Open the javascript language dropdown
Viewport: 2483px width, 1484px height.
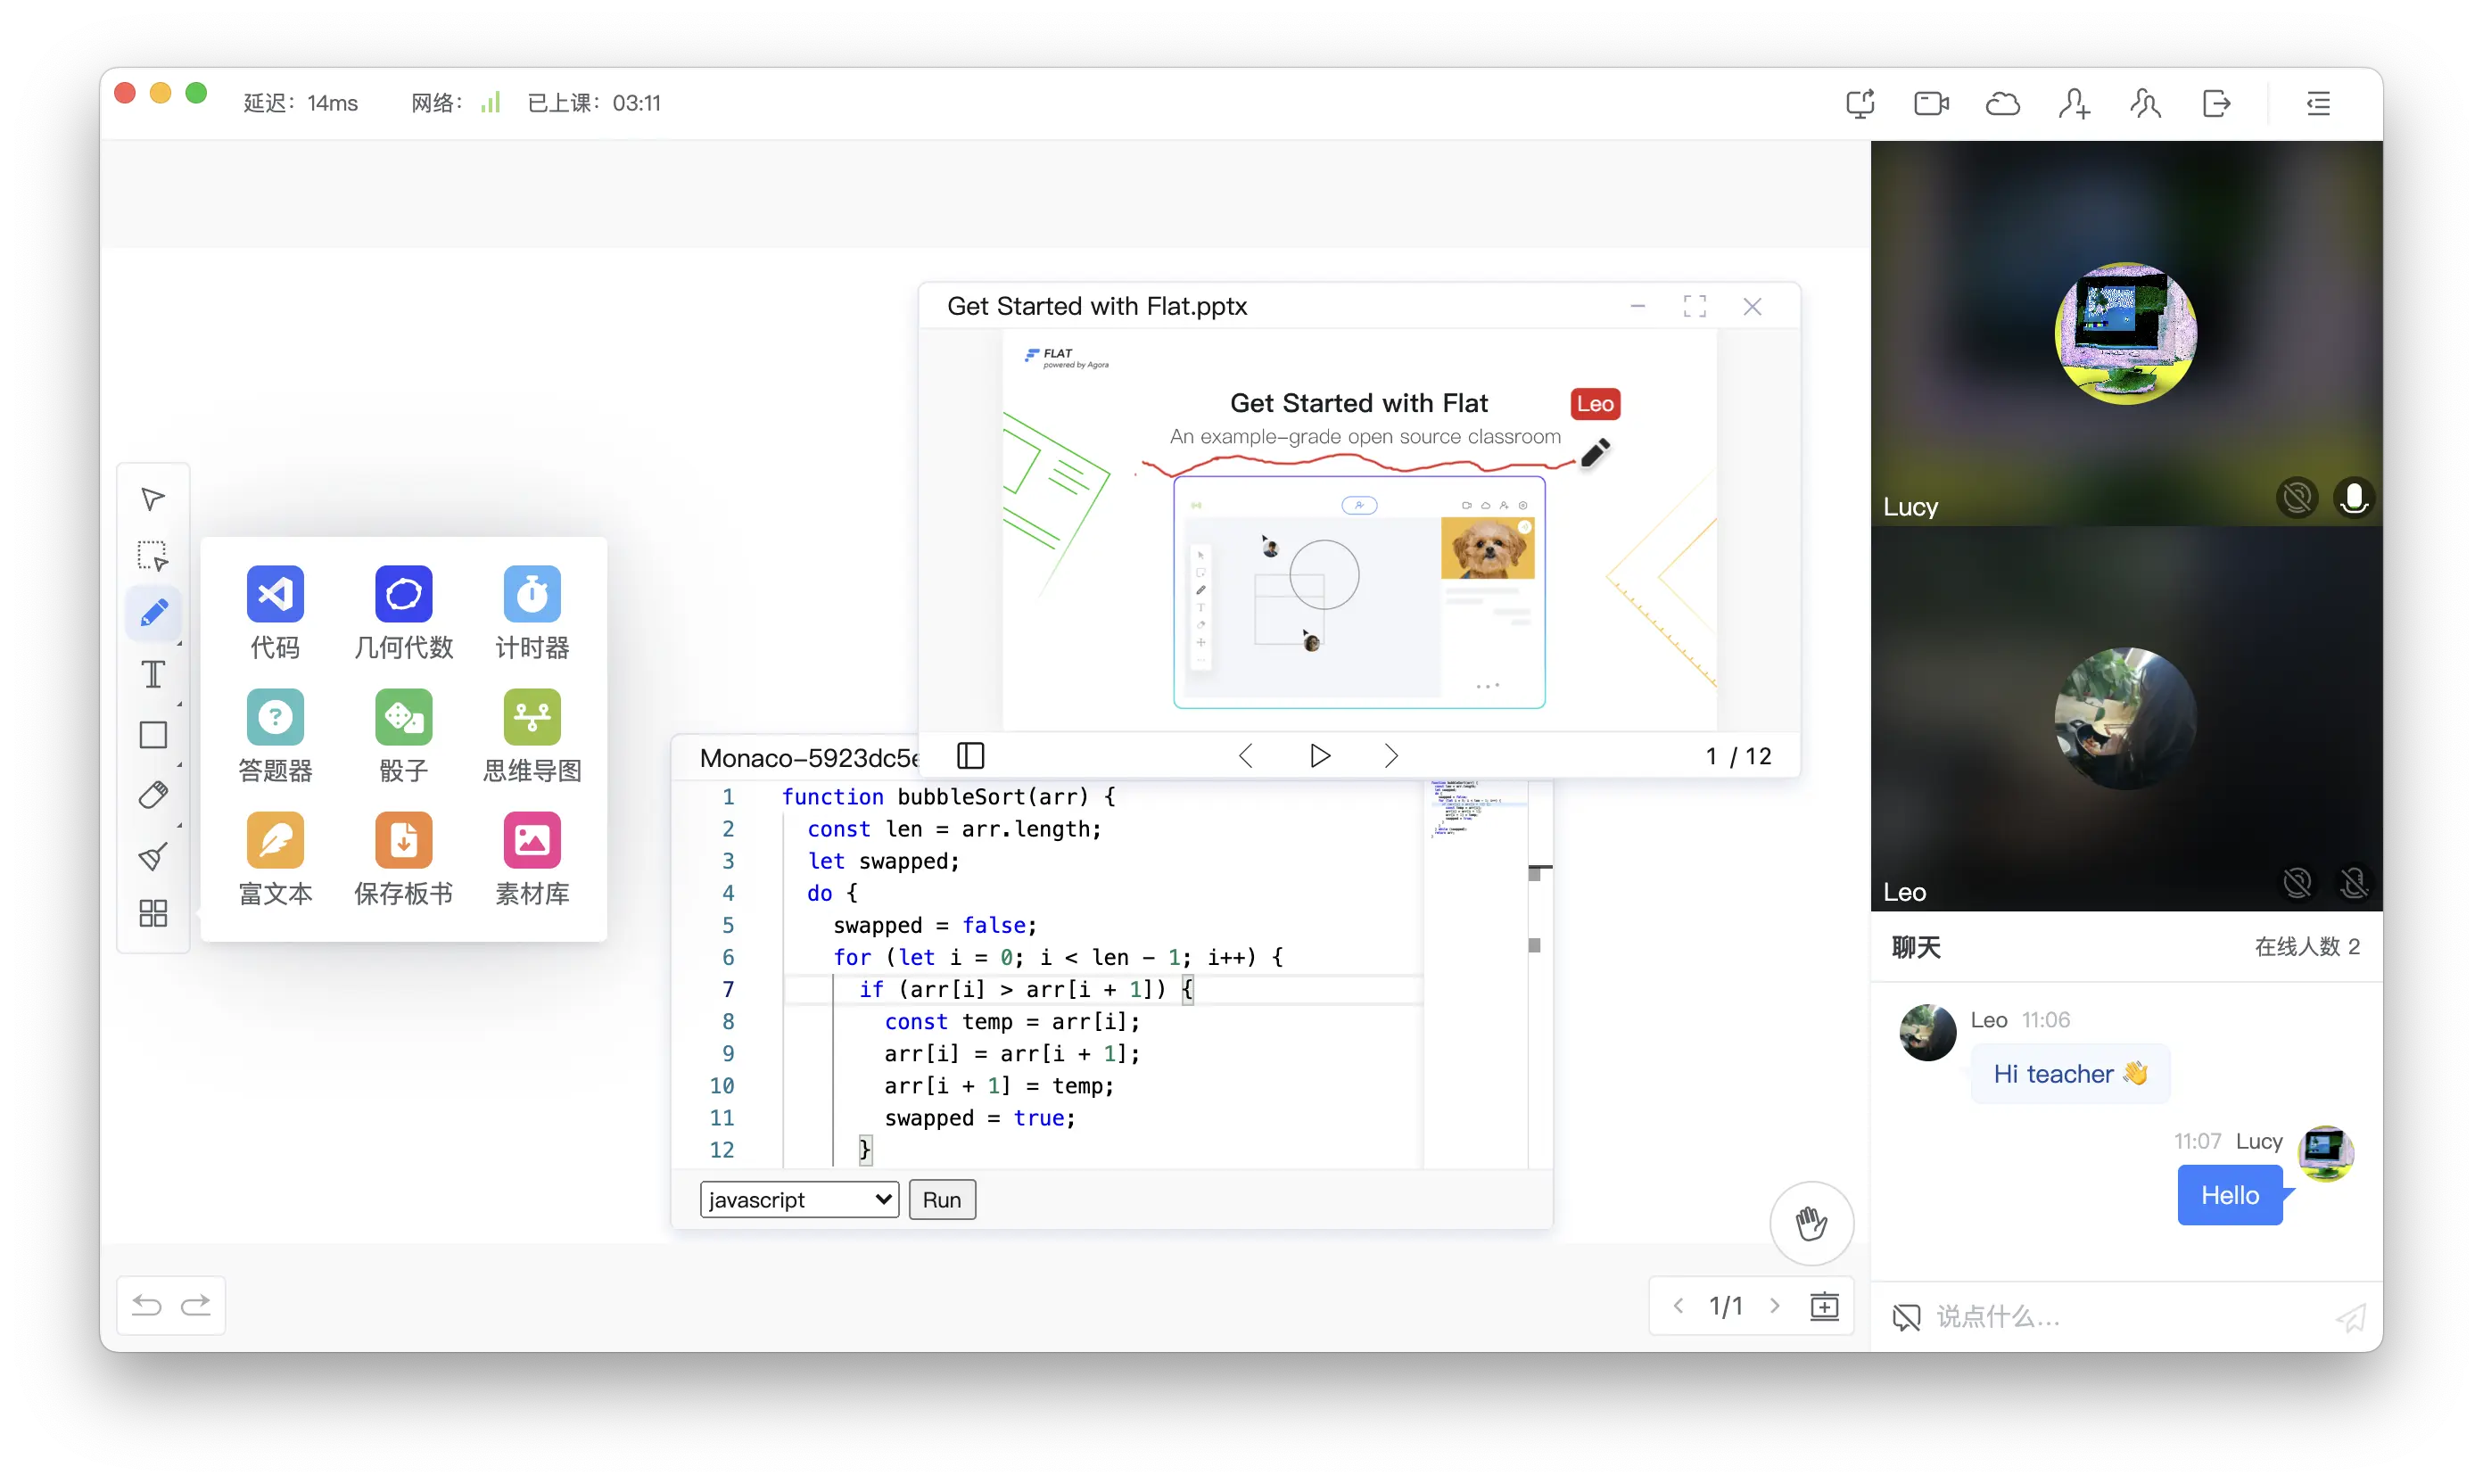coord(799,1200)
